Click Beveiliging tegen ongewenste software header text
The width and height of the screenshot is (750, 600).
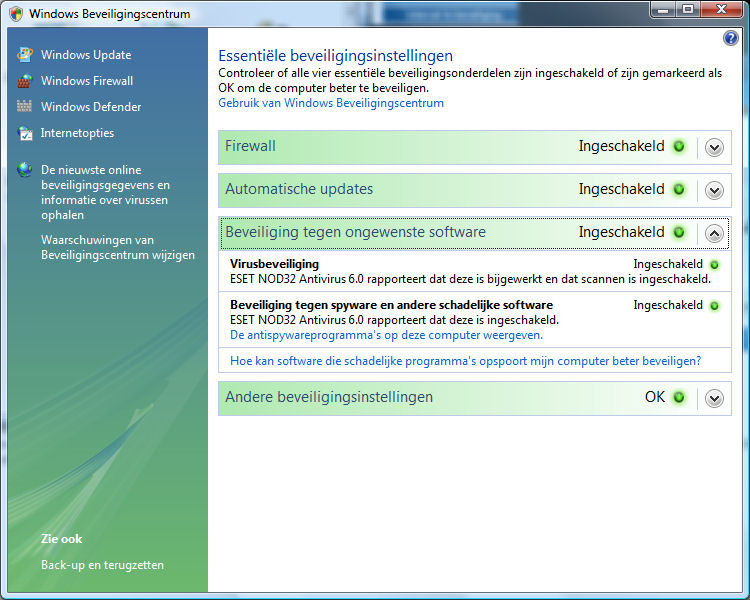tap(355, 232)
